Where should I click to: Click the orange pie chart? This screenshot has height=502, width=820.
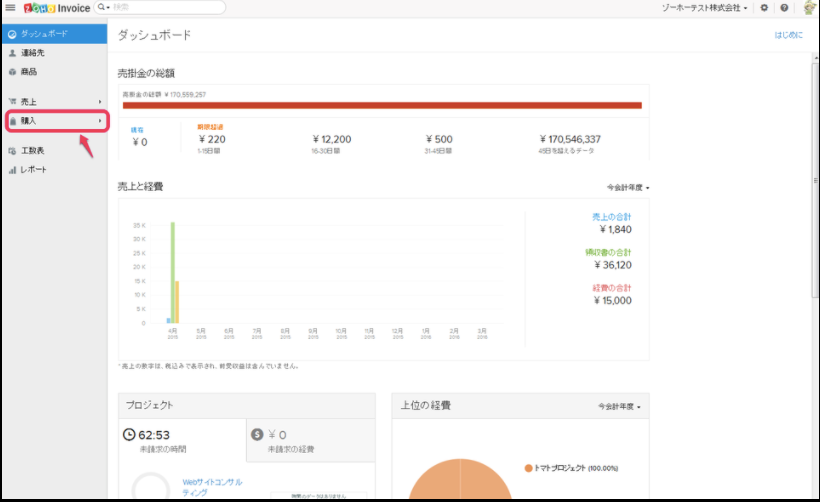coord(460,481)
